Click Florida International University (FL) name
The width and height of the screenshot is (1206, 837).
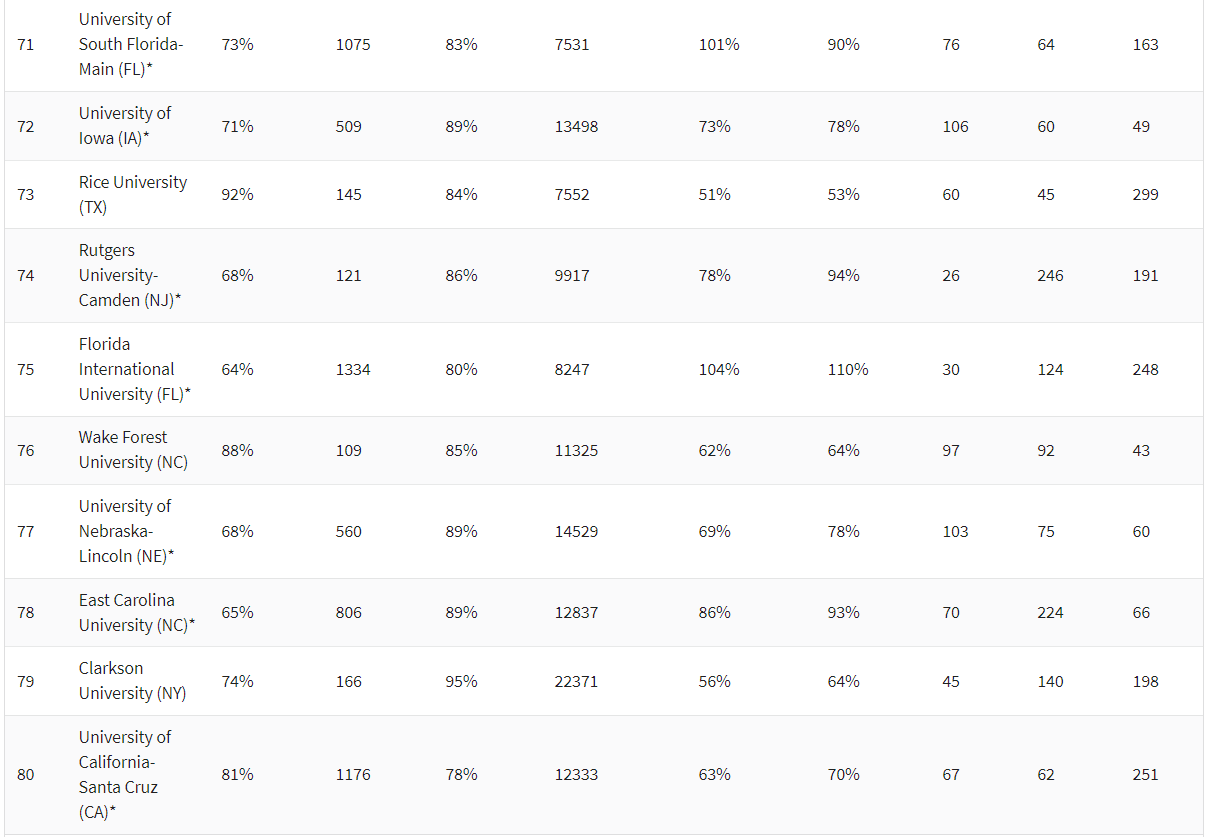(x=134, y=369)
